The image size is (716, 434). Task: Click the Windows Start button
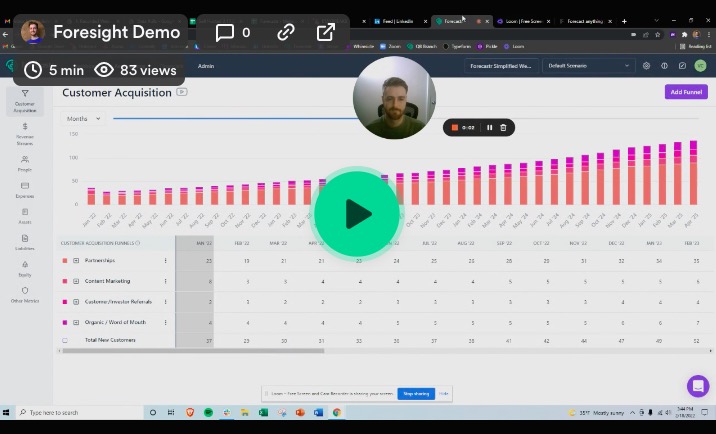point(6,412)
